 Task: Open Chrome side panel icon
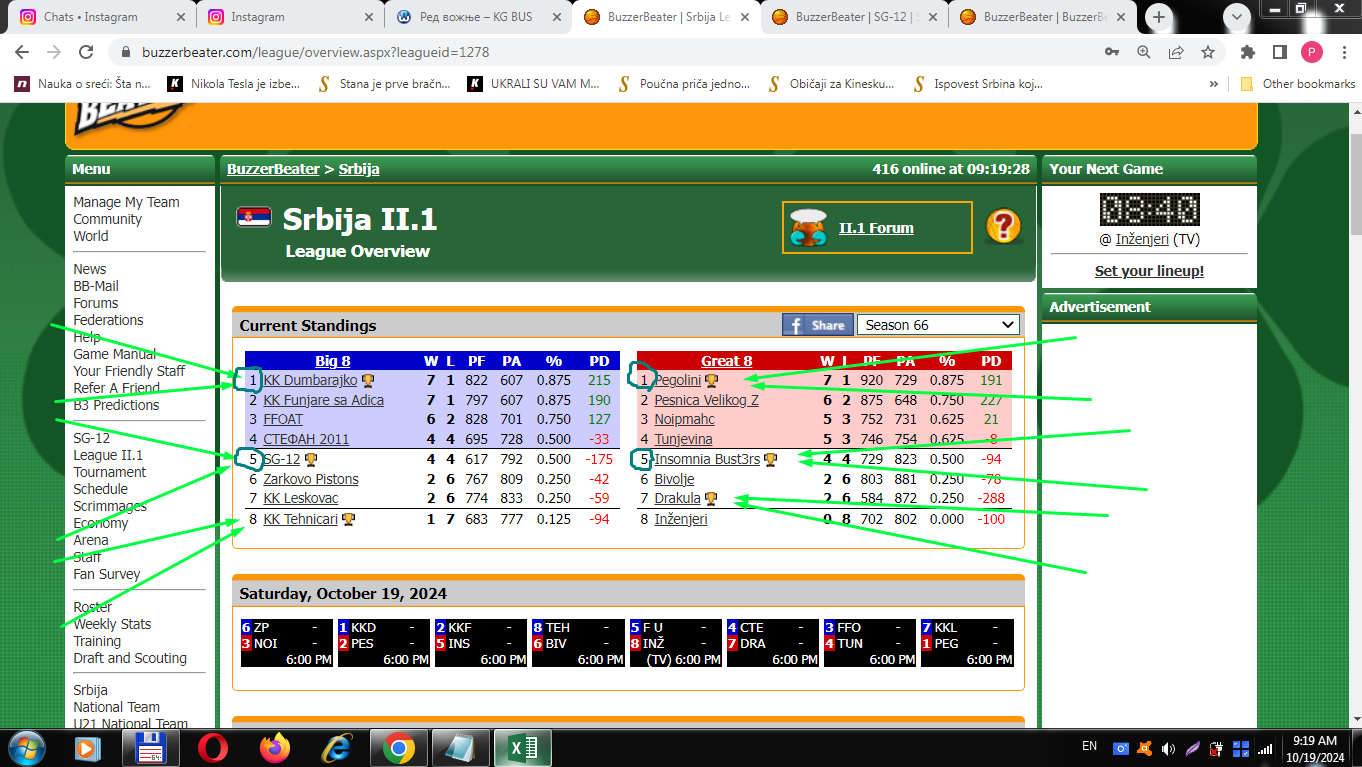coord(1279,52)
